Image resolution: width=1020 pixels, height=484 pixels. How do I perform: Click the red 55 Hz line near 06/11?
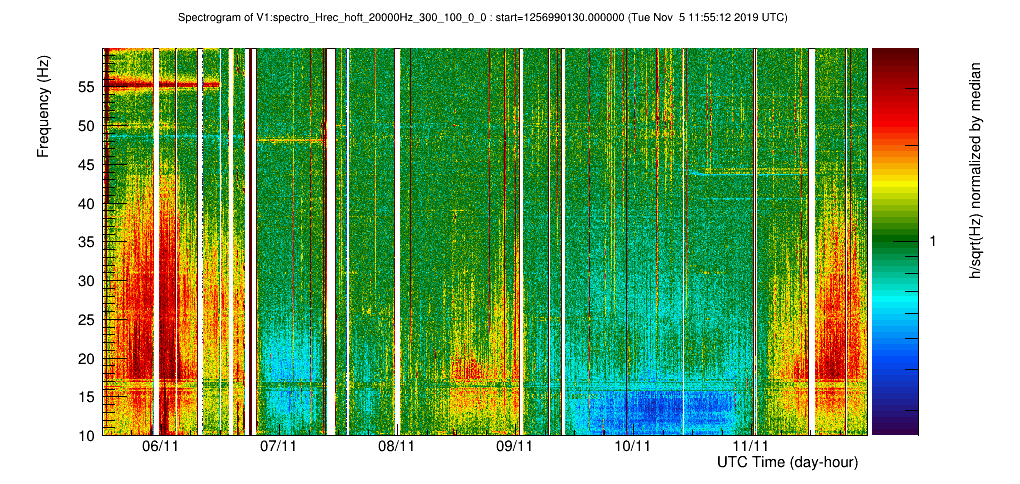161,84
